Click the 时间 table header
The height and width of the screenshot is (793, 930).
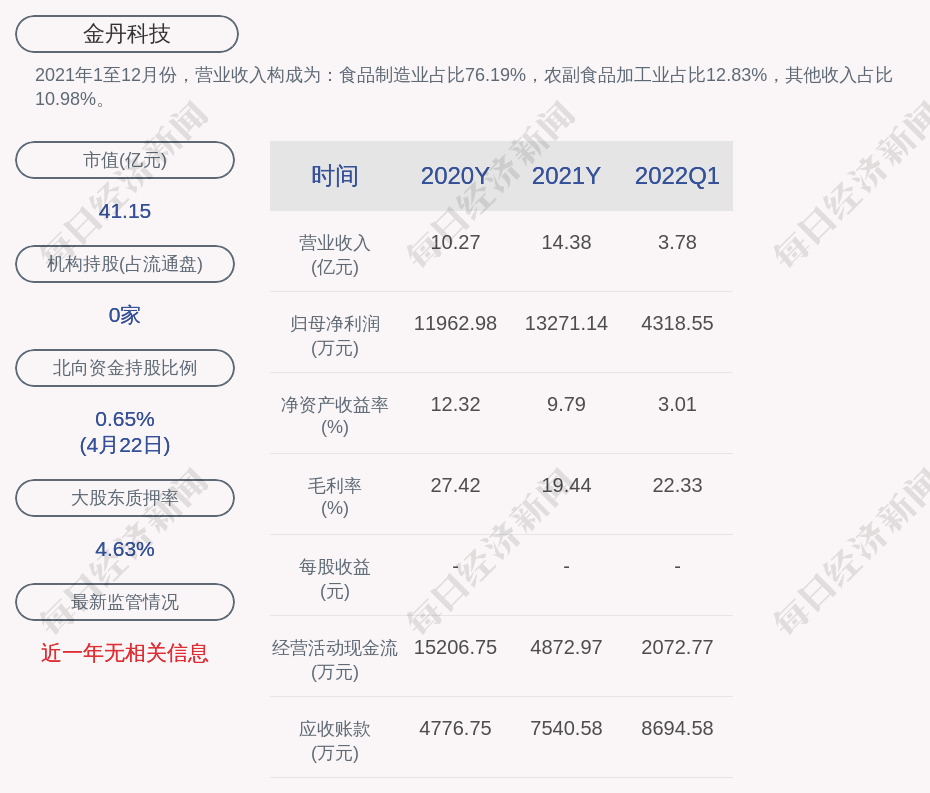point(335,176)
